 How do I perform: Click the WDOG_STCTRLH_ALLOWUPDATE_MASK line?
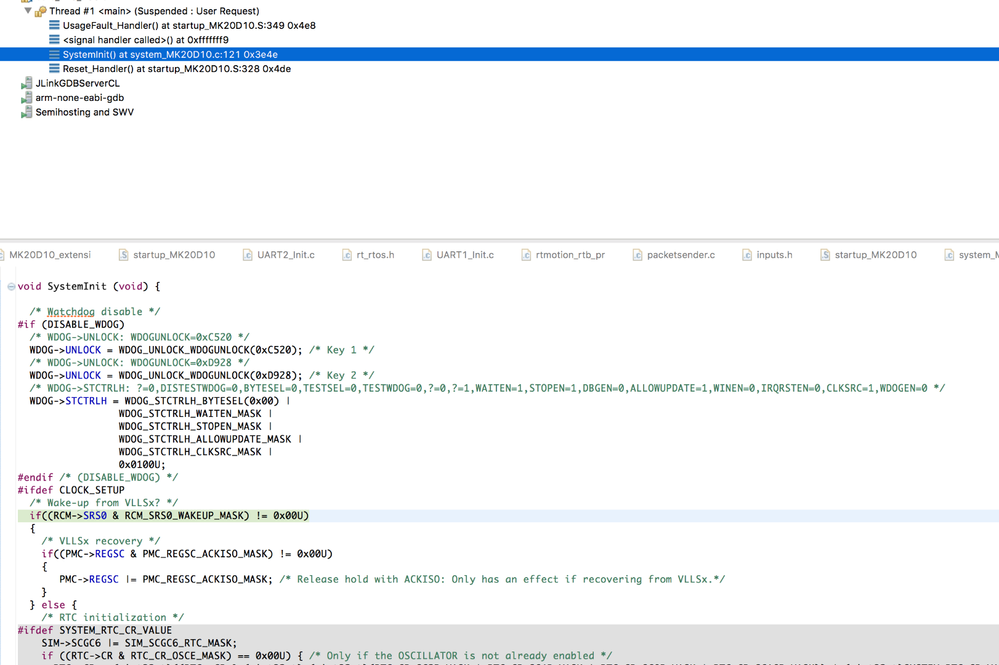pyautogui.click(x=210, y=439)
